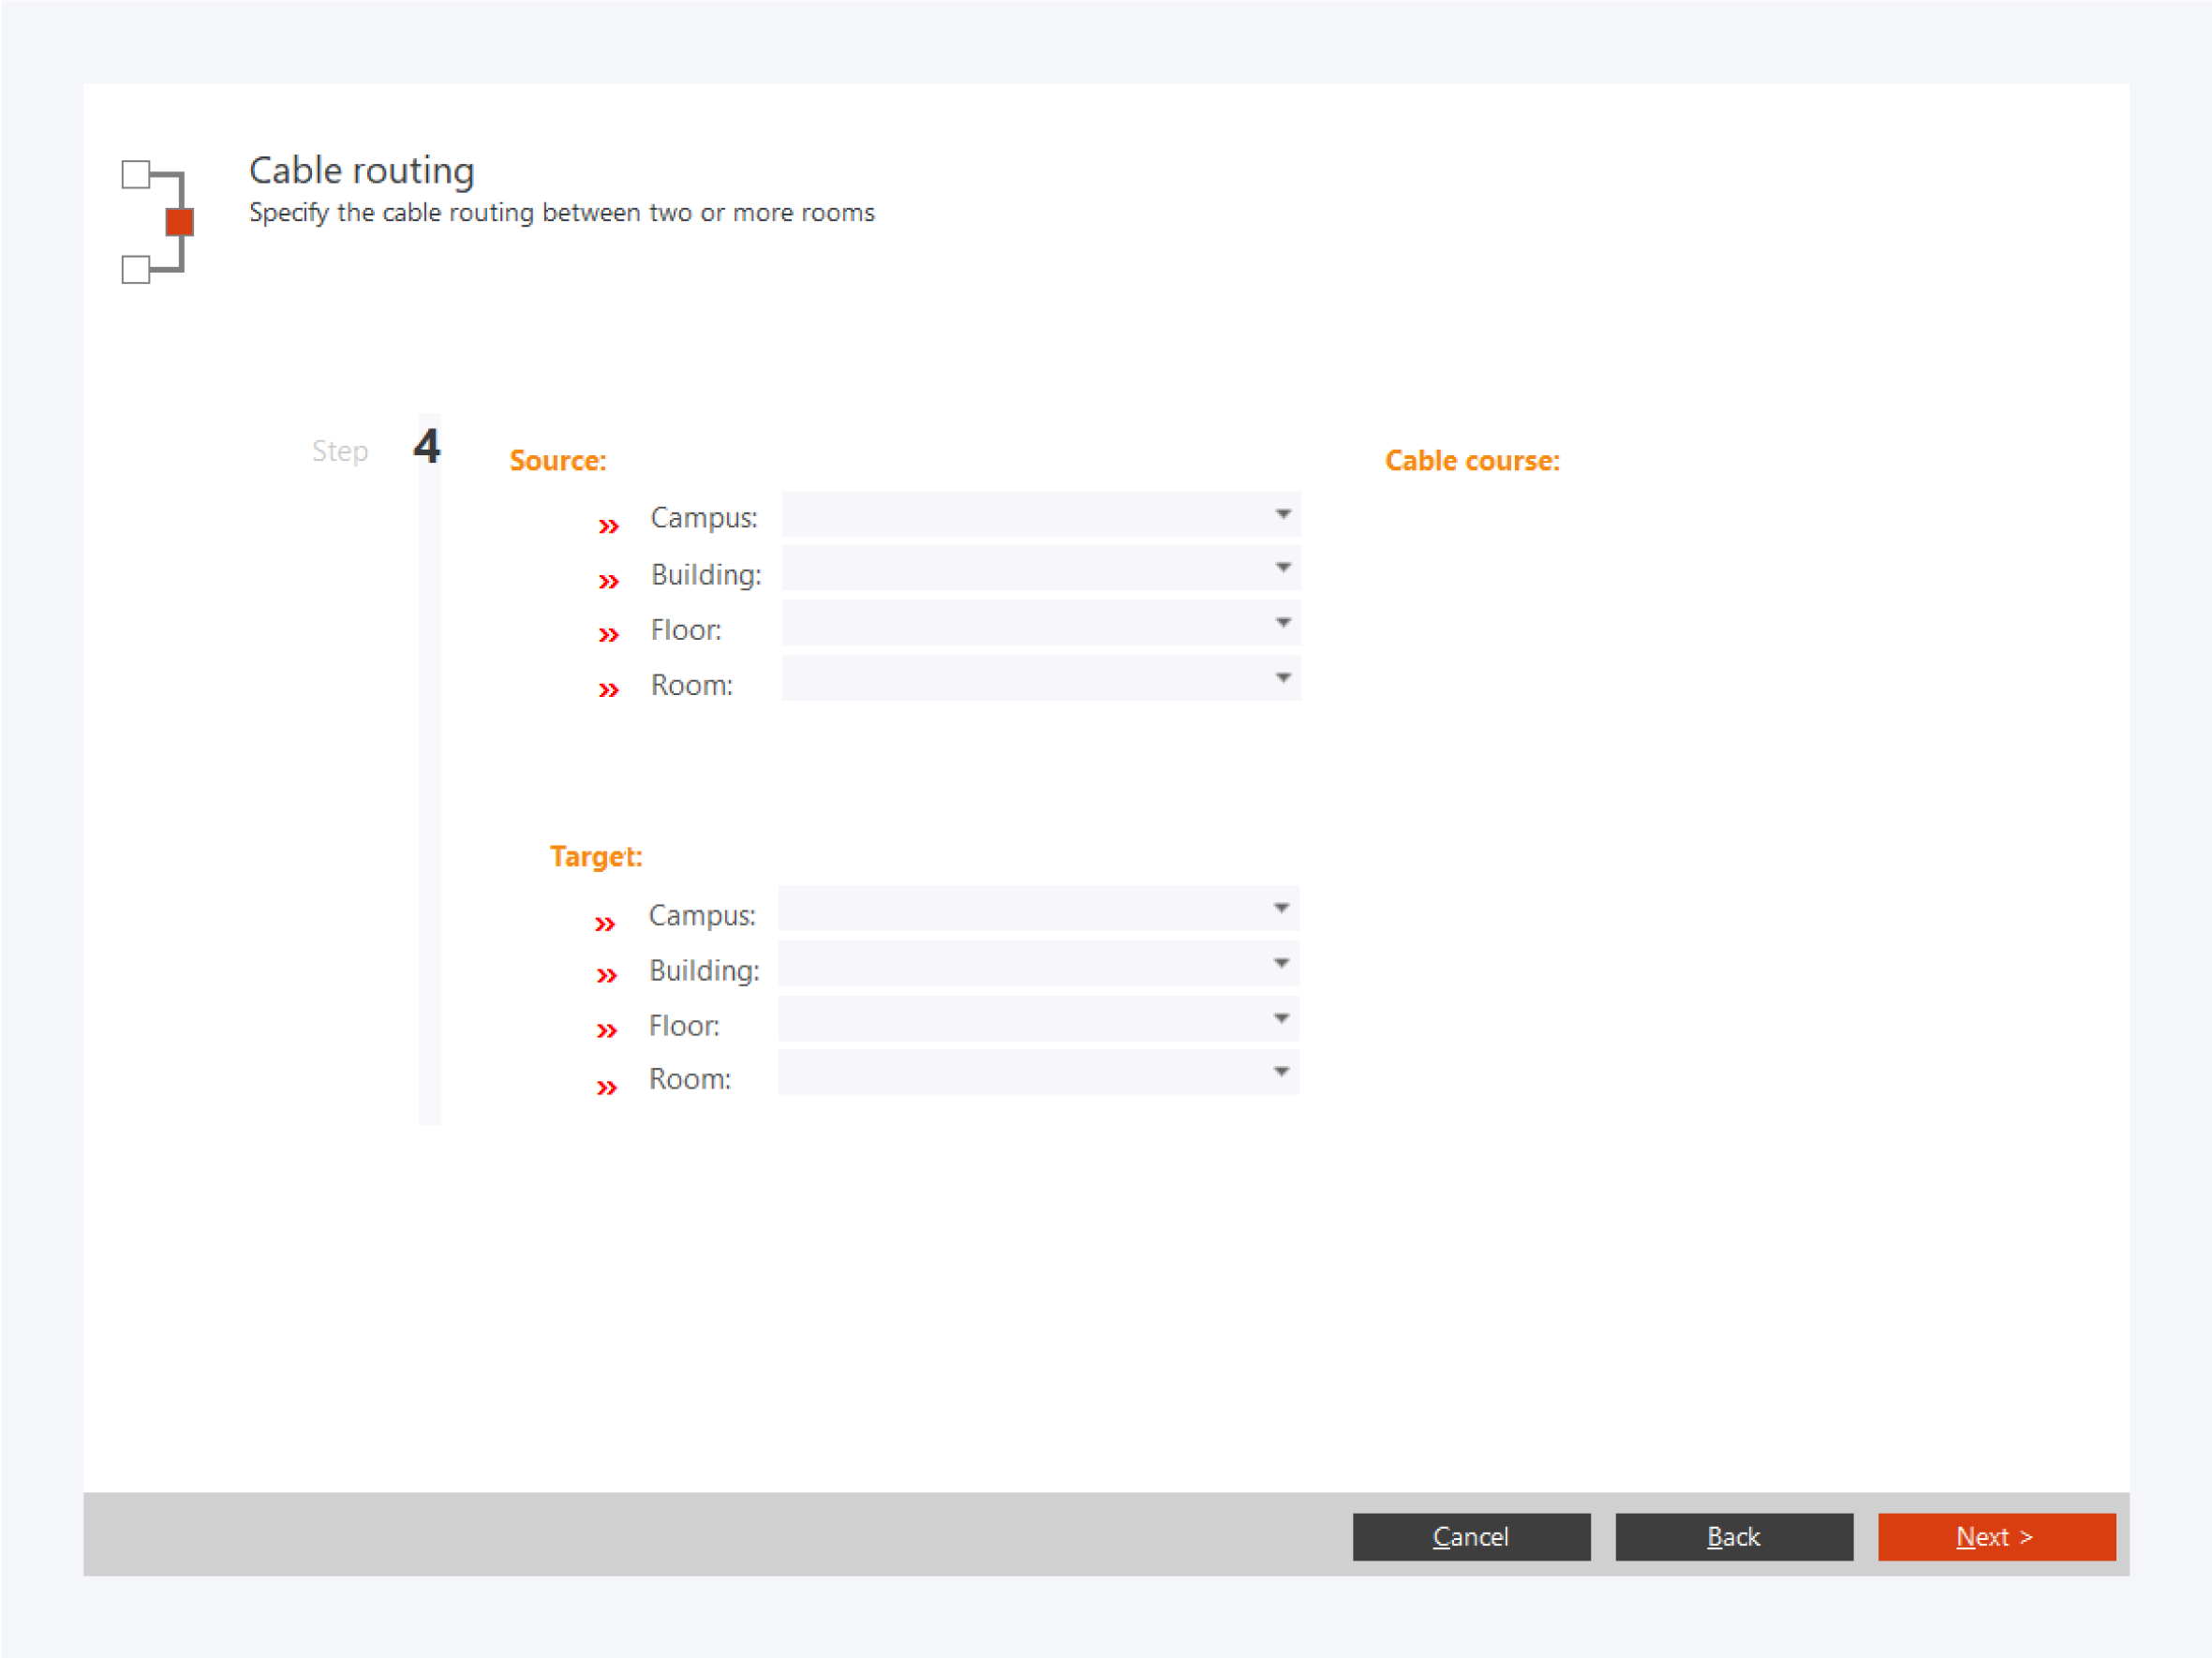Viewport: 2212px width, 1658px height.
Task: Click red arrow marker beside Source Building
Action: tap(608, 581)
